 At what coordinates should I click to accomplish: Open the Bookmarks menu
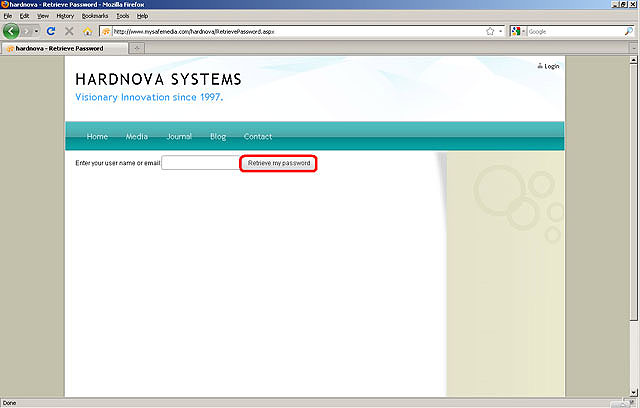point(94,17)
